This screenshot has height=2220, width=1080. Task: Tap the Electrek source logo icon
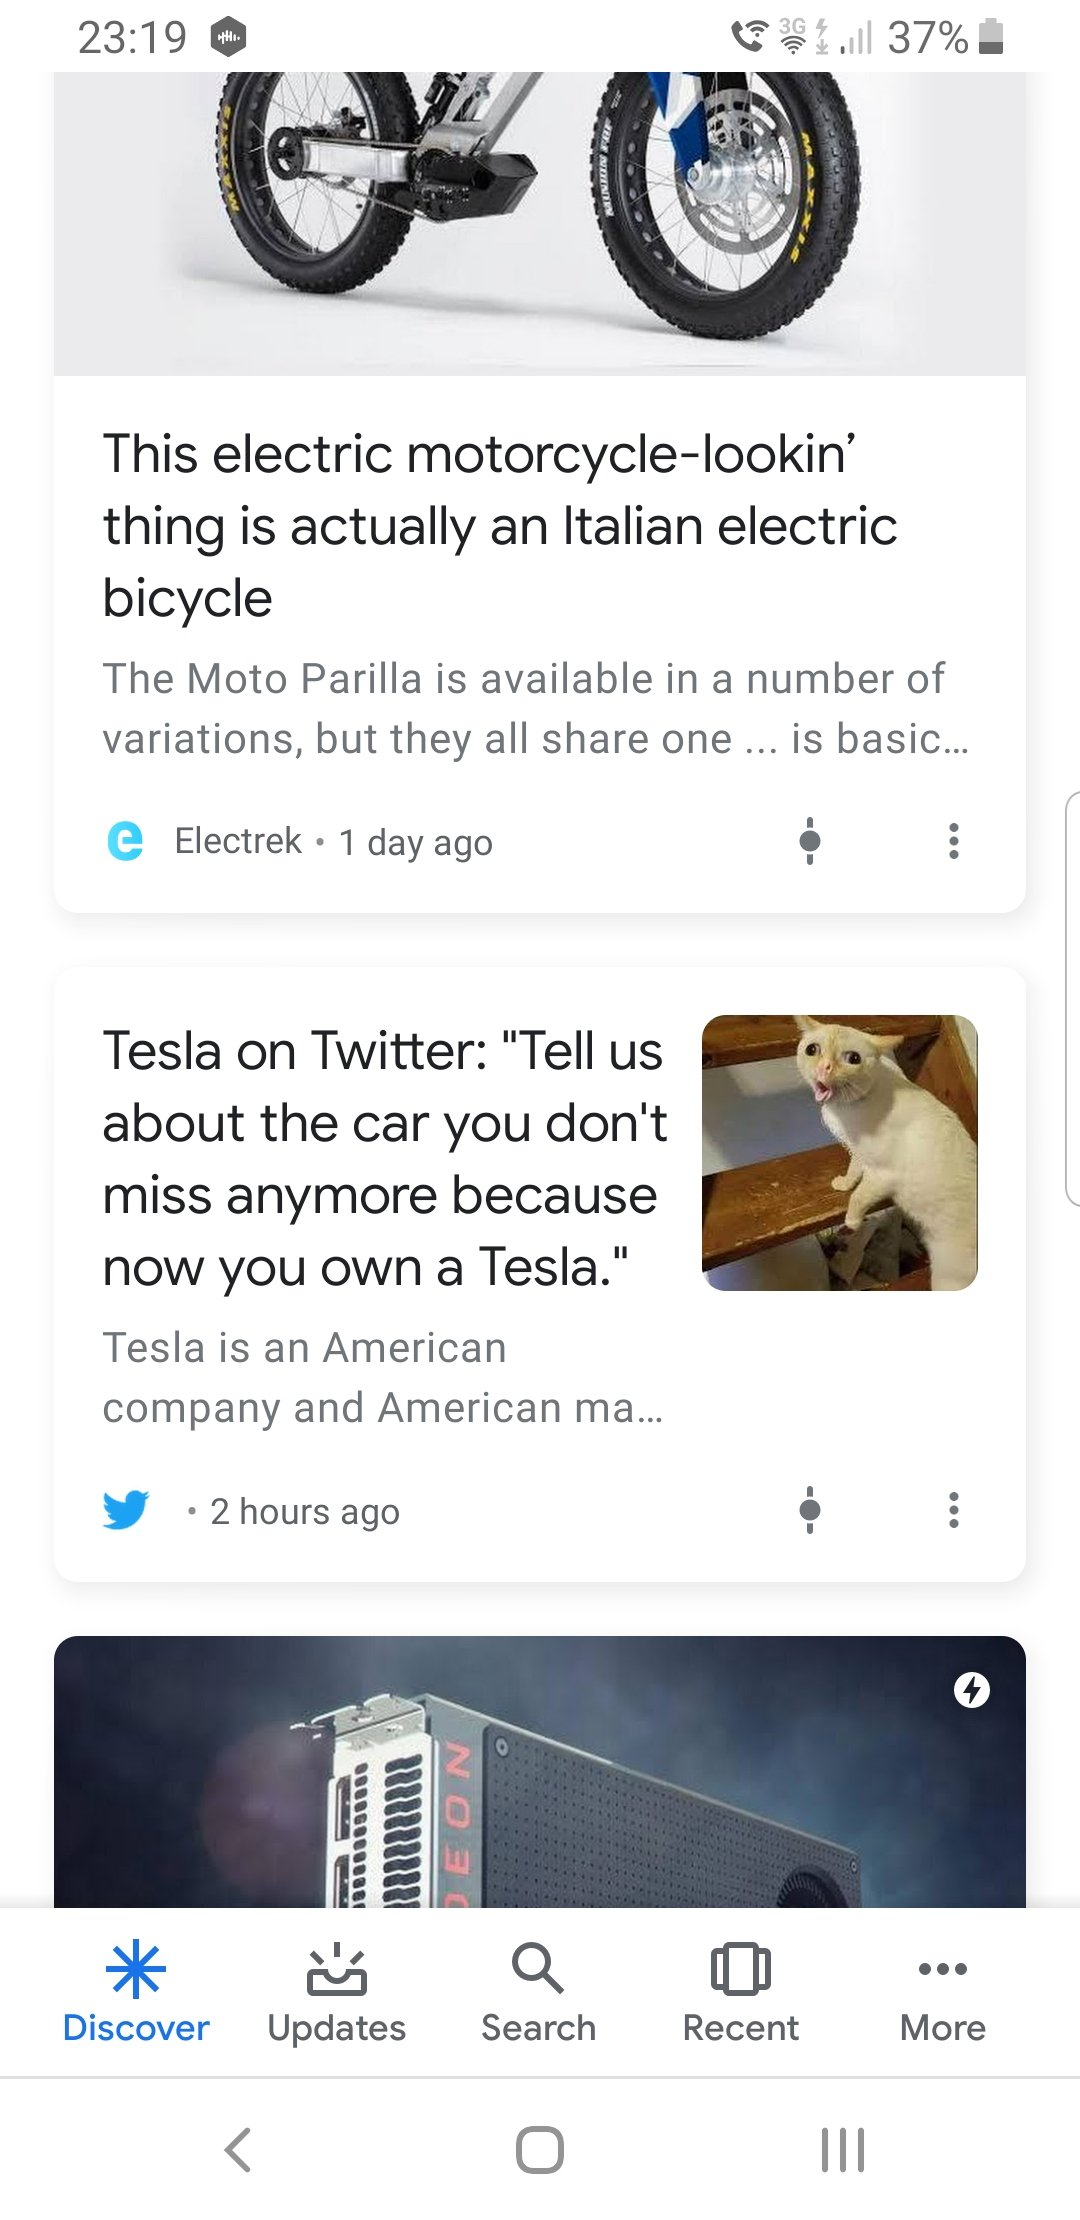[125, 841]
